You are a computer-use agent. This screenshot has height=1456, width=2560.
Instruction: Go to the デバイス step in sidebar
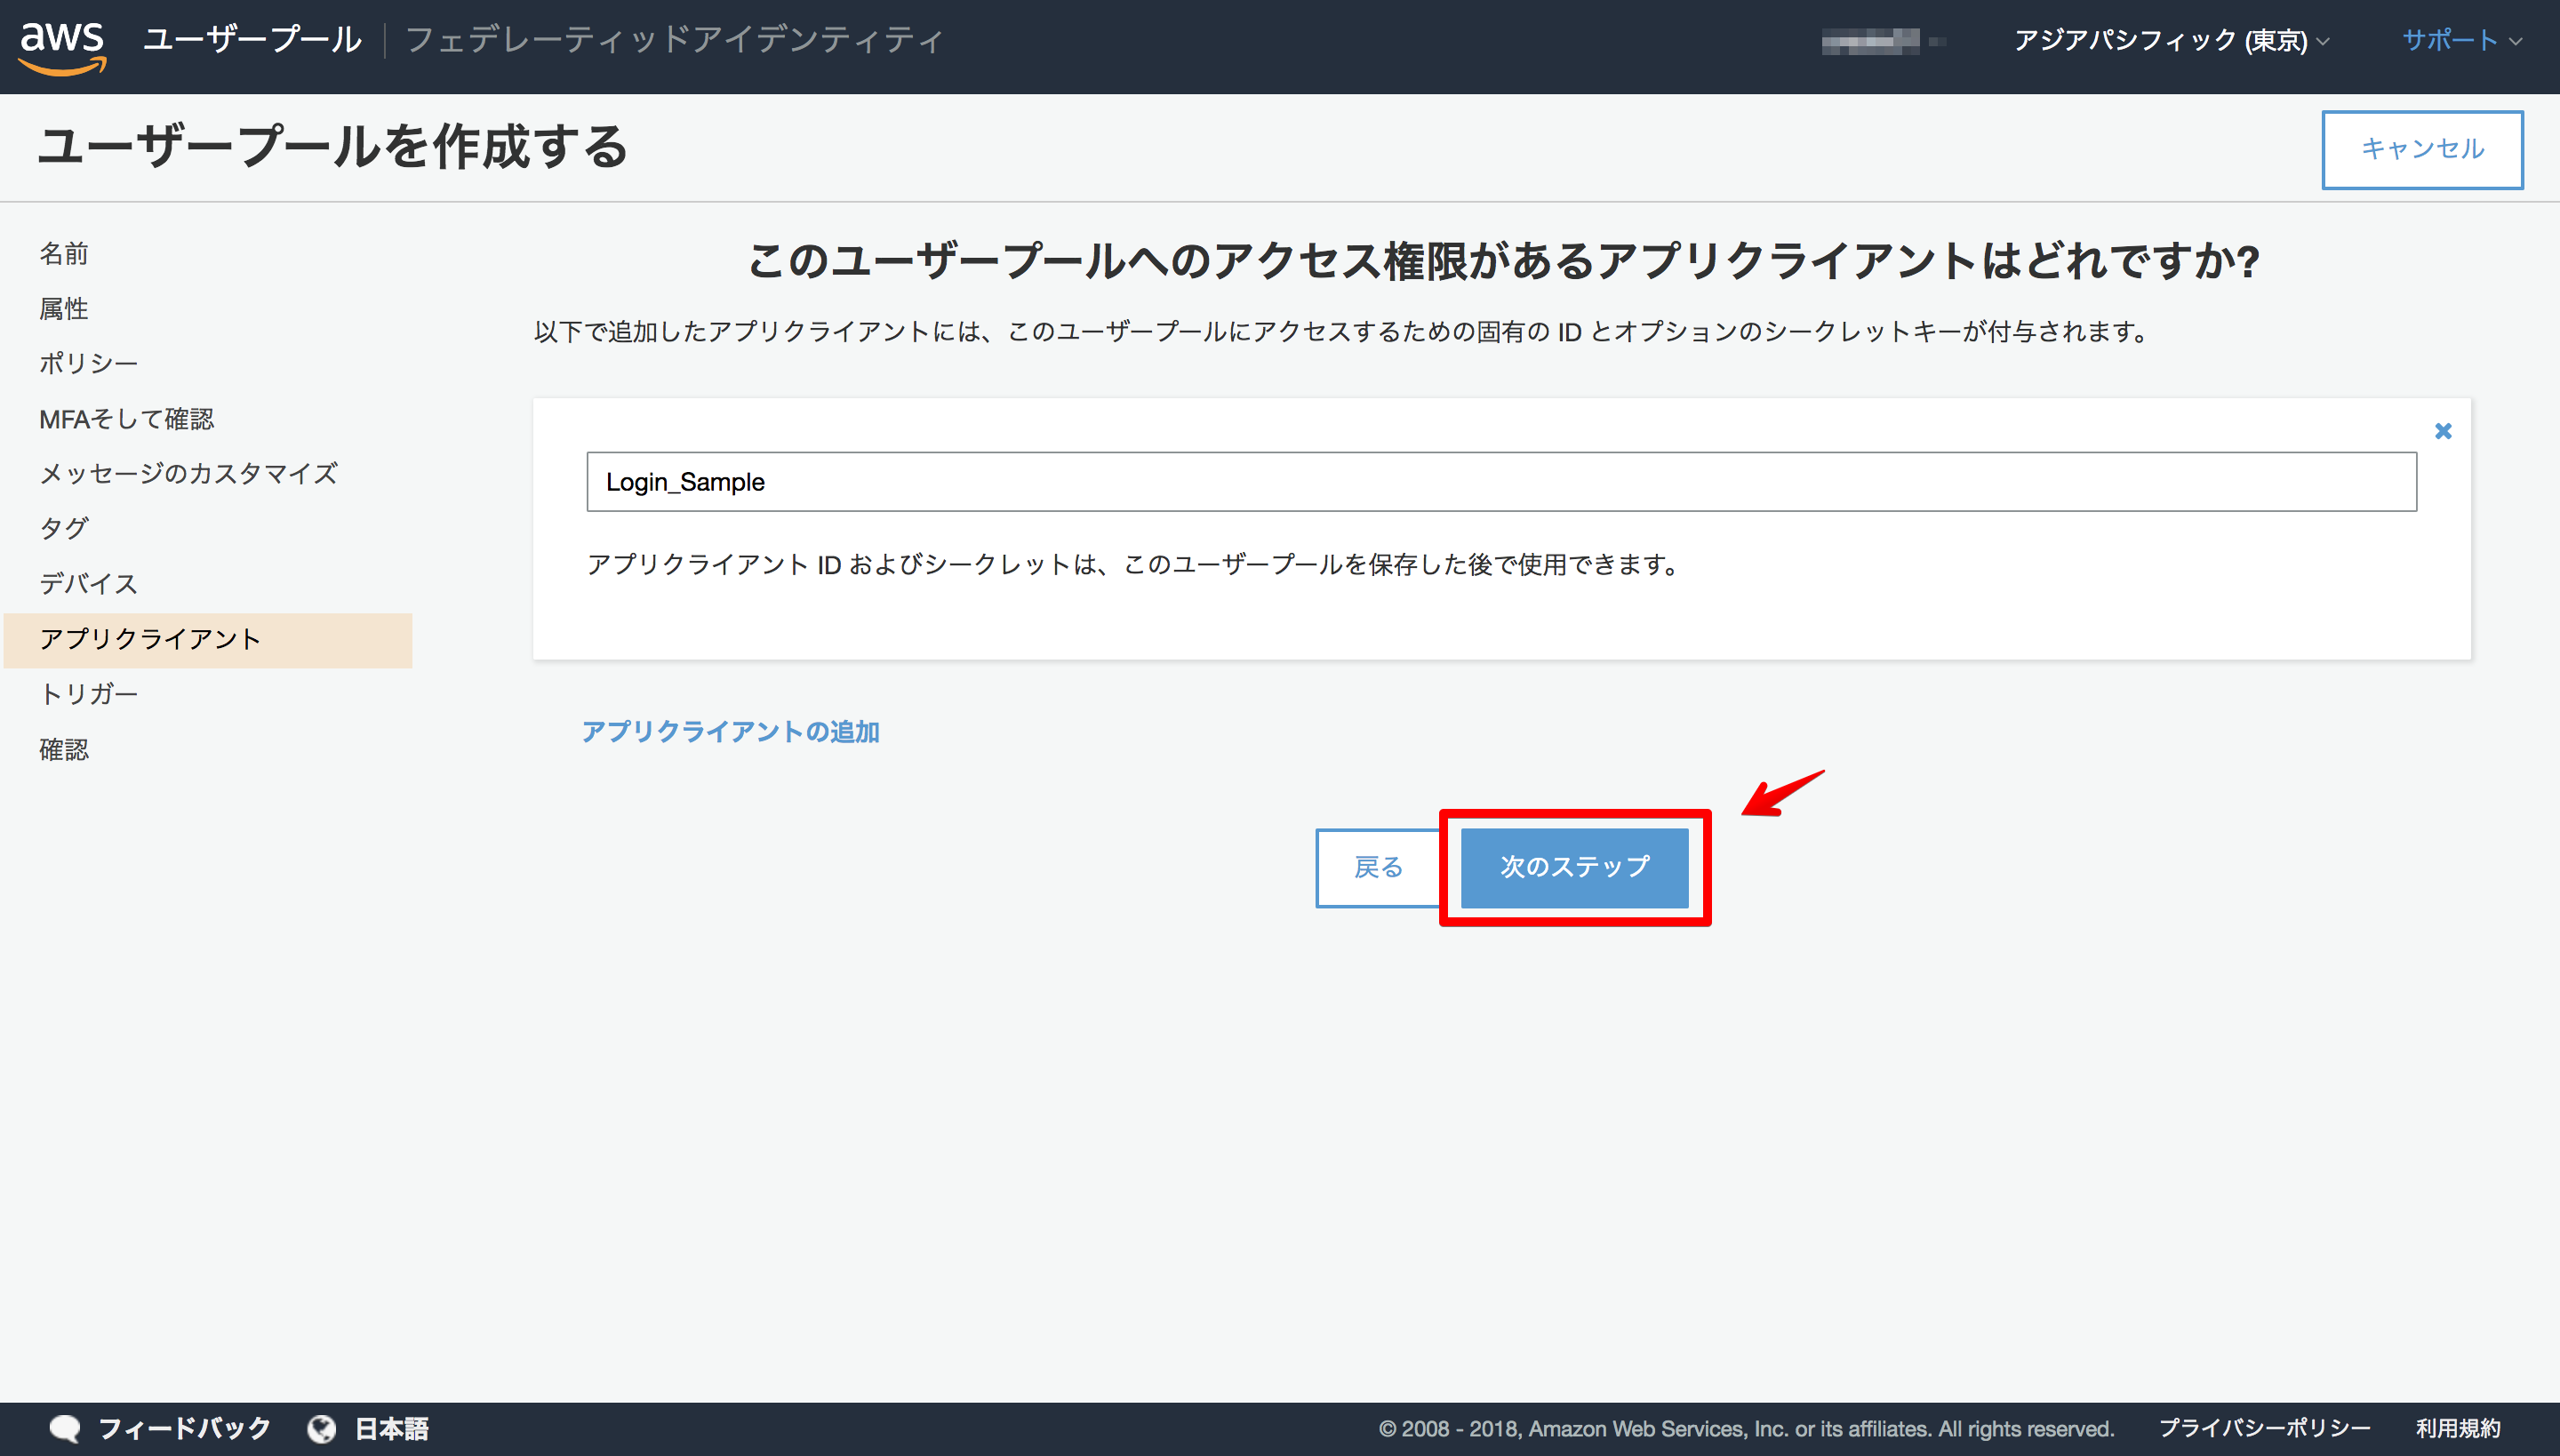coord(89,583)
